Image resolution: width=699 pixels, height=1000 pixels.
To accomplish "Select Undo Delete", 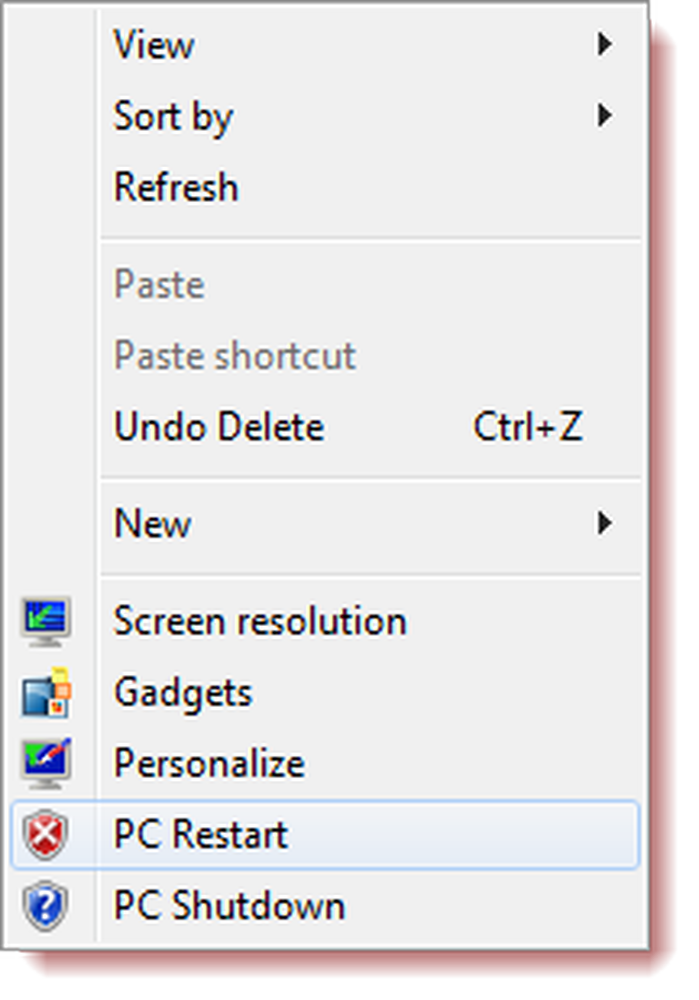I will coord(219,426).
